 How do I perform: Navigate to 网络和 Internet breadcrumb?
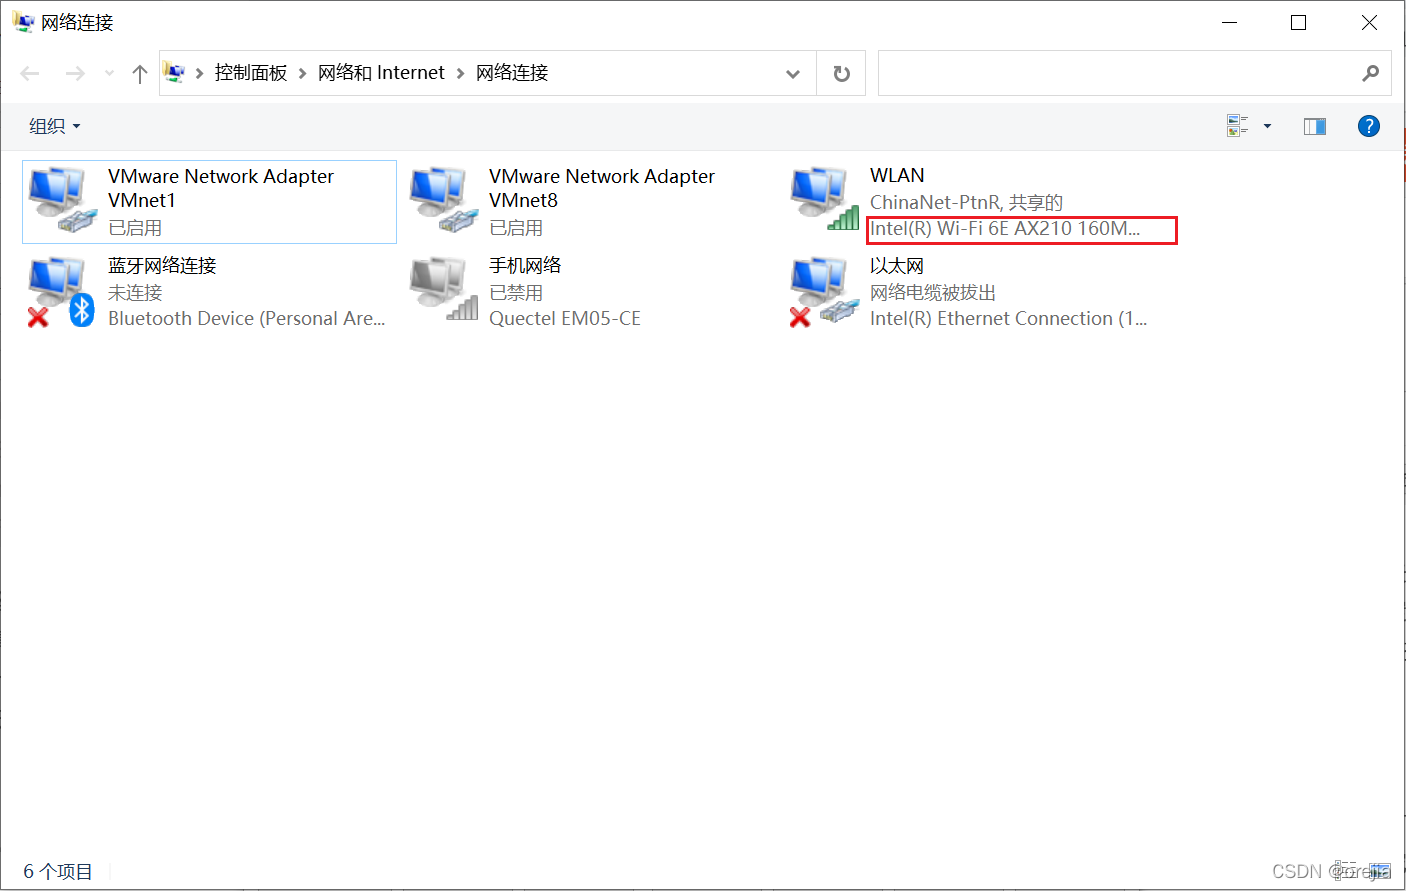pos(381,73)
